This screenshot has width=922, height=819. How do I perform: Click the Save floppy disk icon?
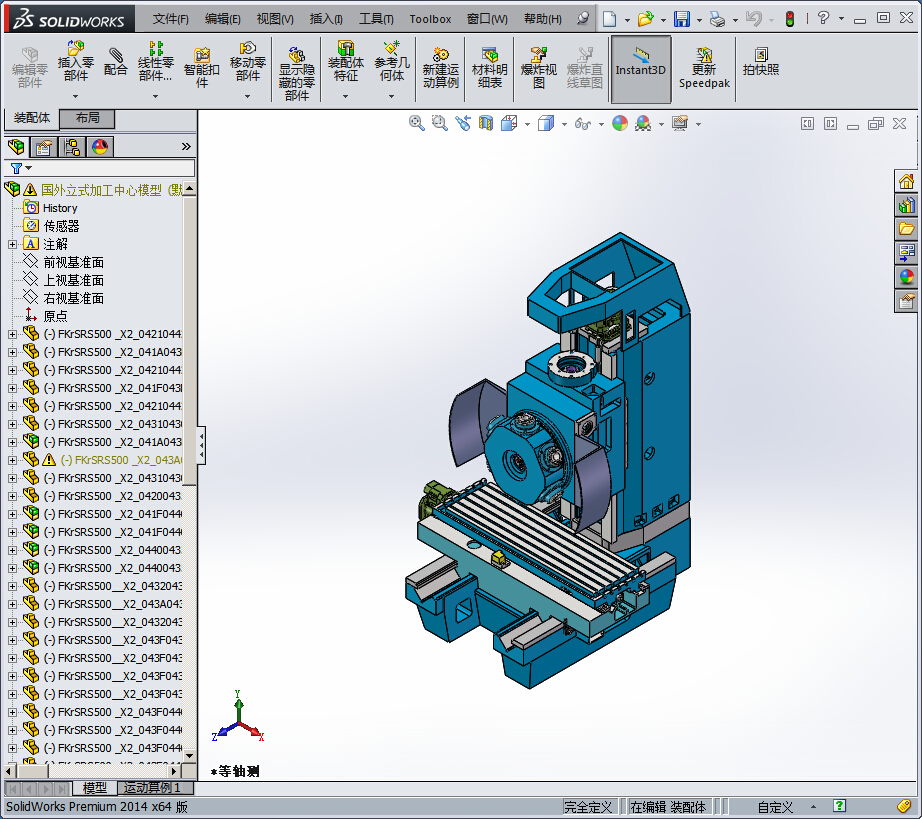[682, 19]
